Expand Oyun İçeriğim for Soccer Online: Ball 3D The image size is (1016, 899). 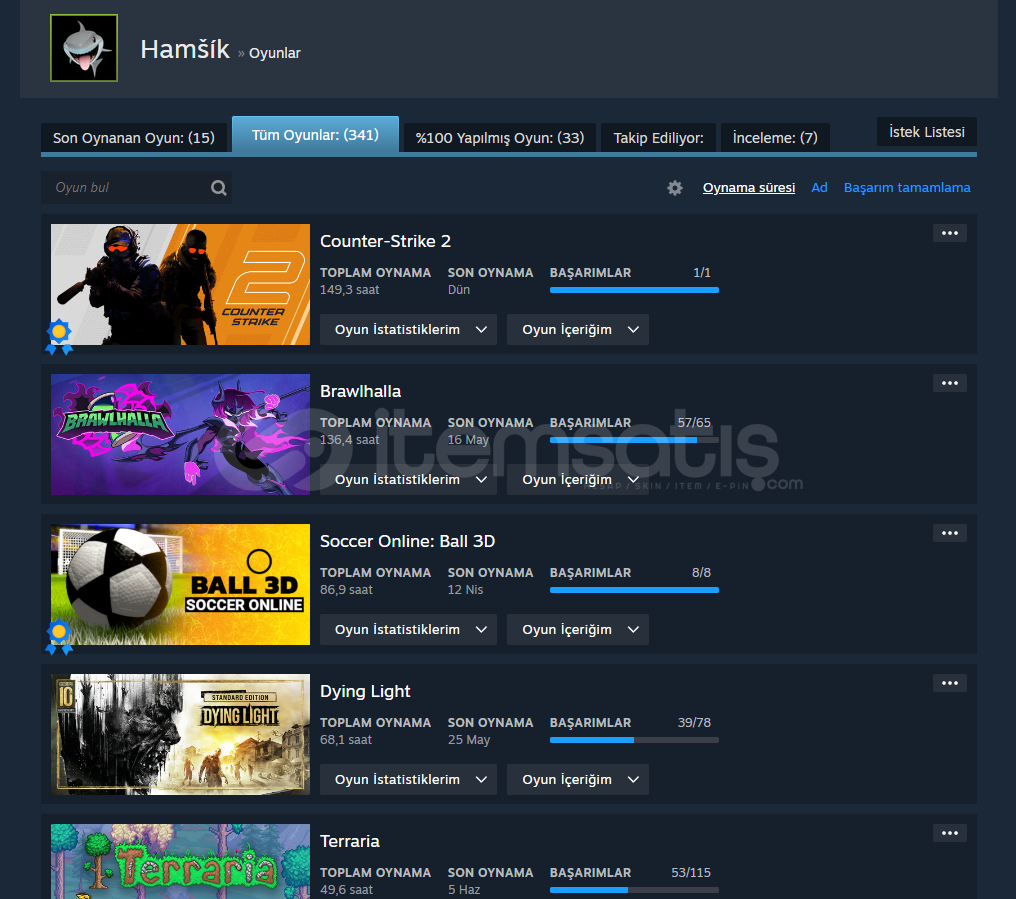point(578,629)
